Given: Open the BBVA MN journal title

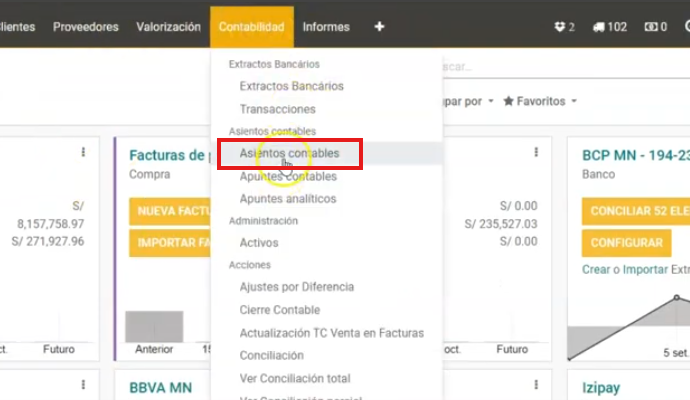Looking at the screenshot, I should tap(161, 388).
